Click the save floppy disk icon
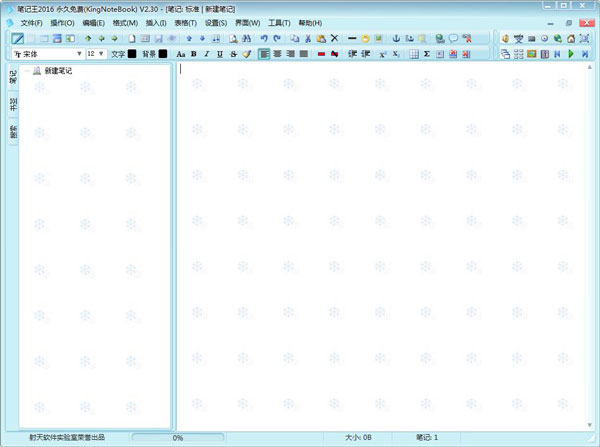The image size is (600, 447). [158, 38]
